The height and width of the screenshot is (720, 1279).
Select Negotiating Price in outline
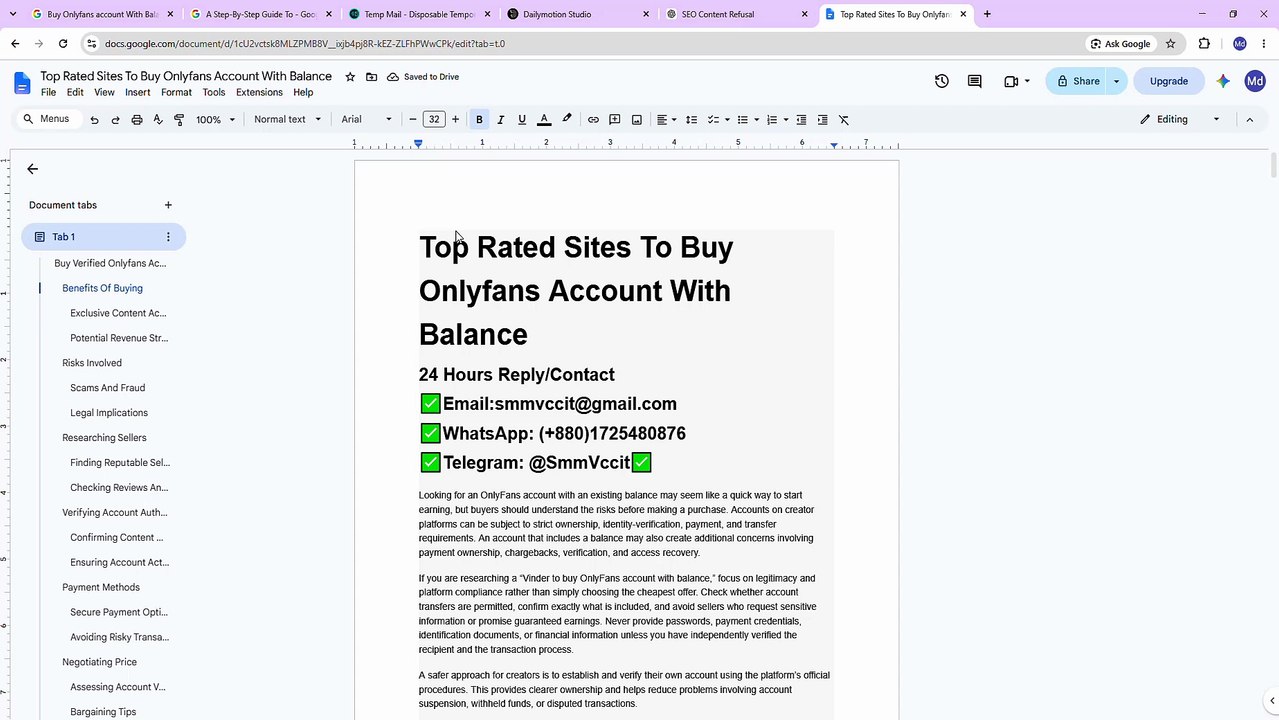99,662
